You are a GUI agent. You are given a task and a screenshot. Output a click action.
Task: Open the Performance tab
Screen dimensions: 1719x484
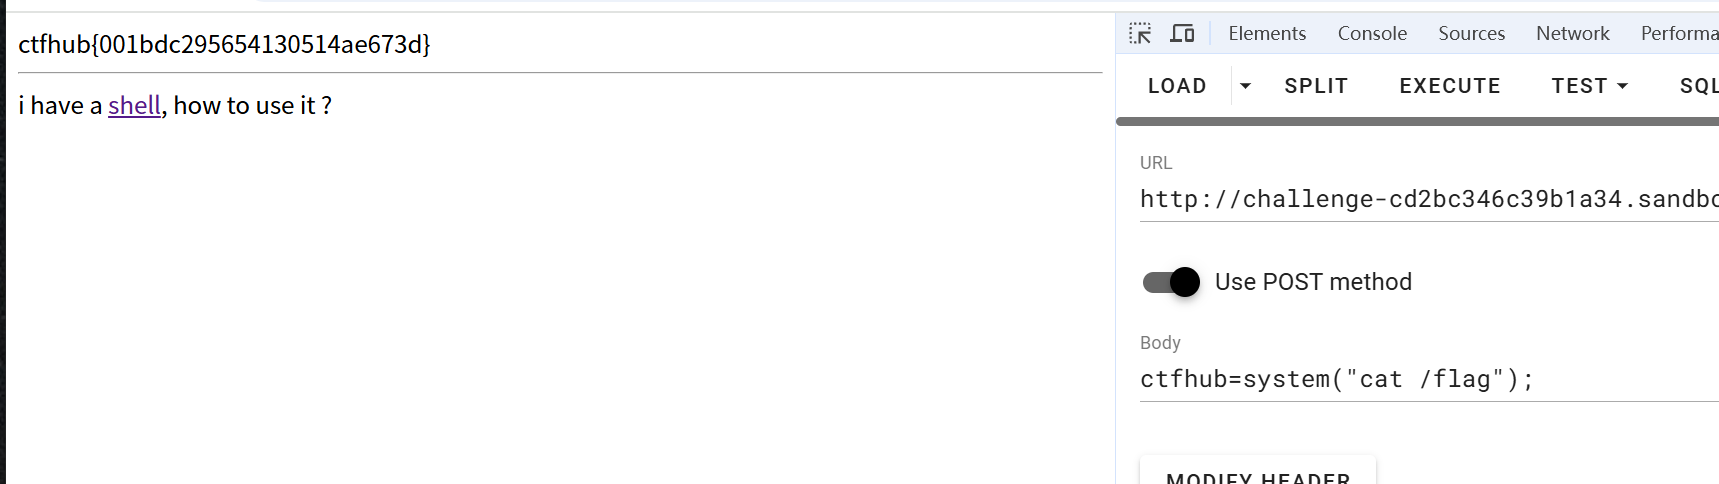pyautogui.click(x=1679, y=33)
